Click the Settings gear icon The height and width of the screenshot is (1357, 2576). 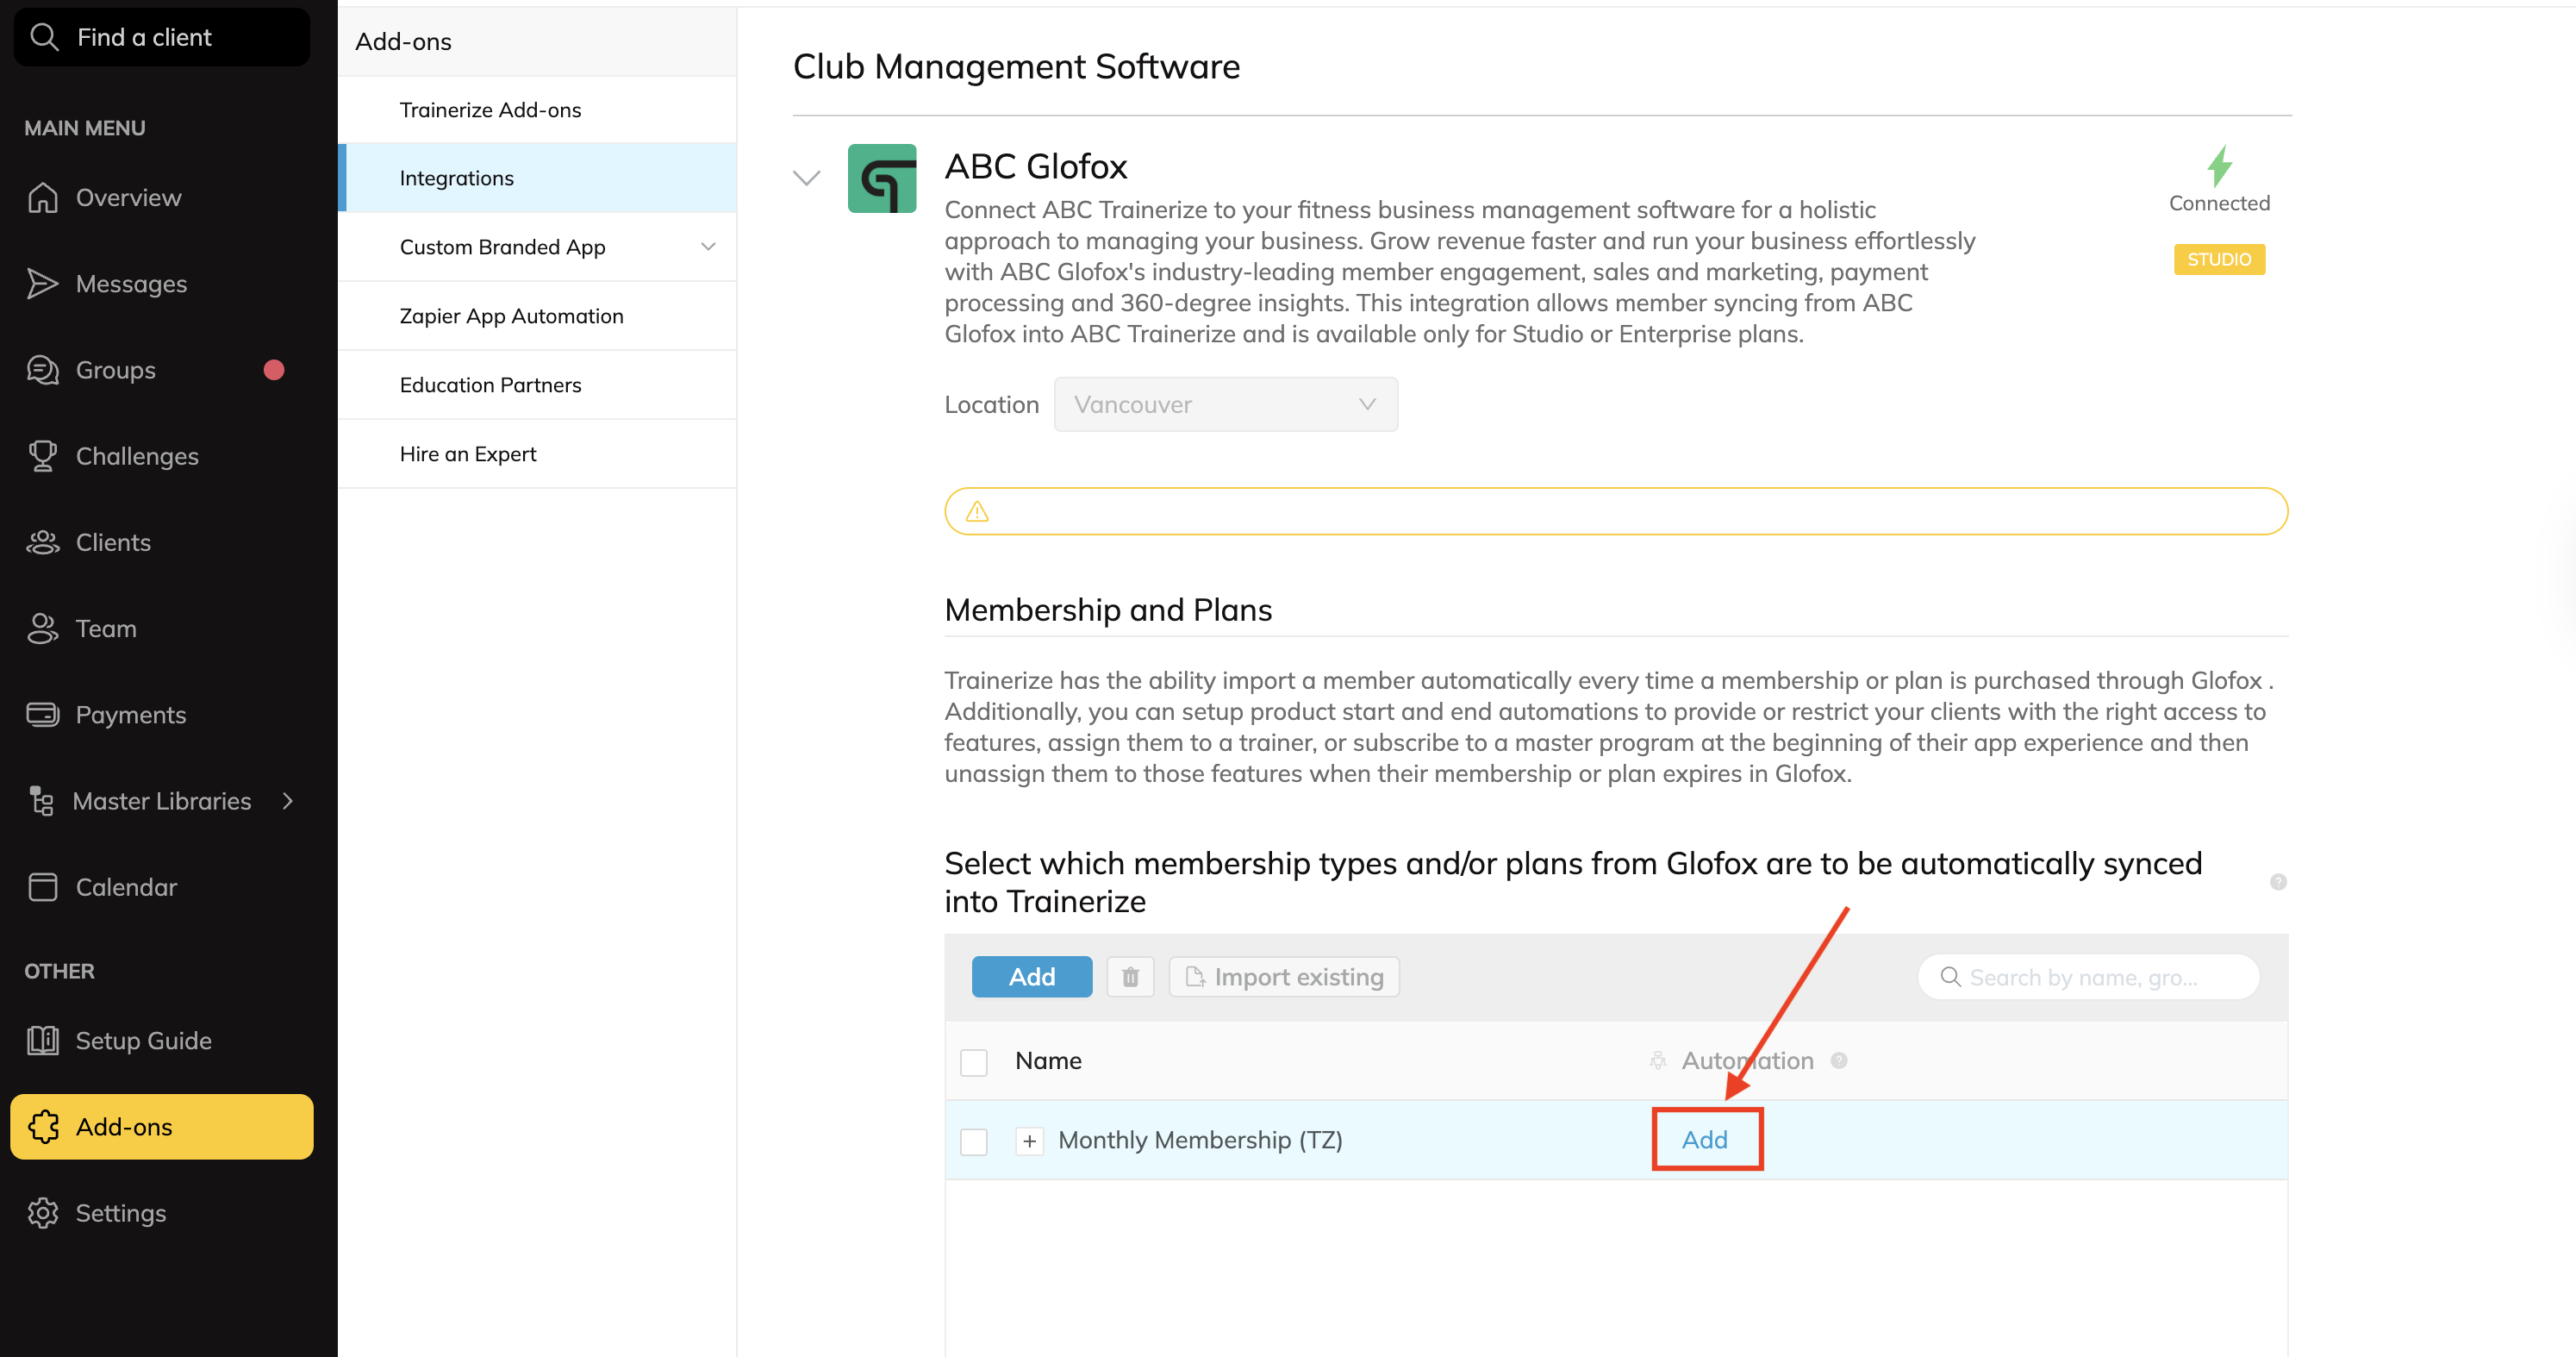pyautogui.click(x=43, y=1213)
